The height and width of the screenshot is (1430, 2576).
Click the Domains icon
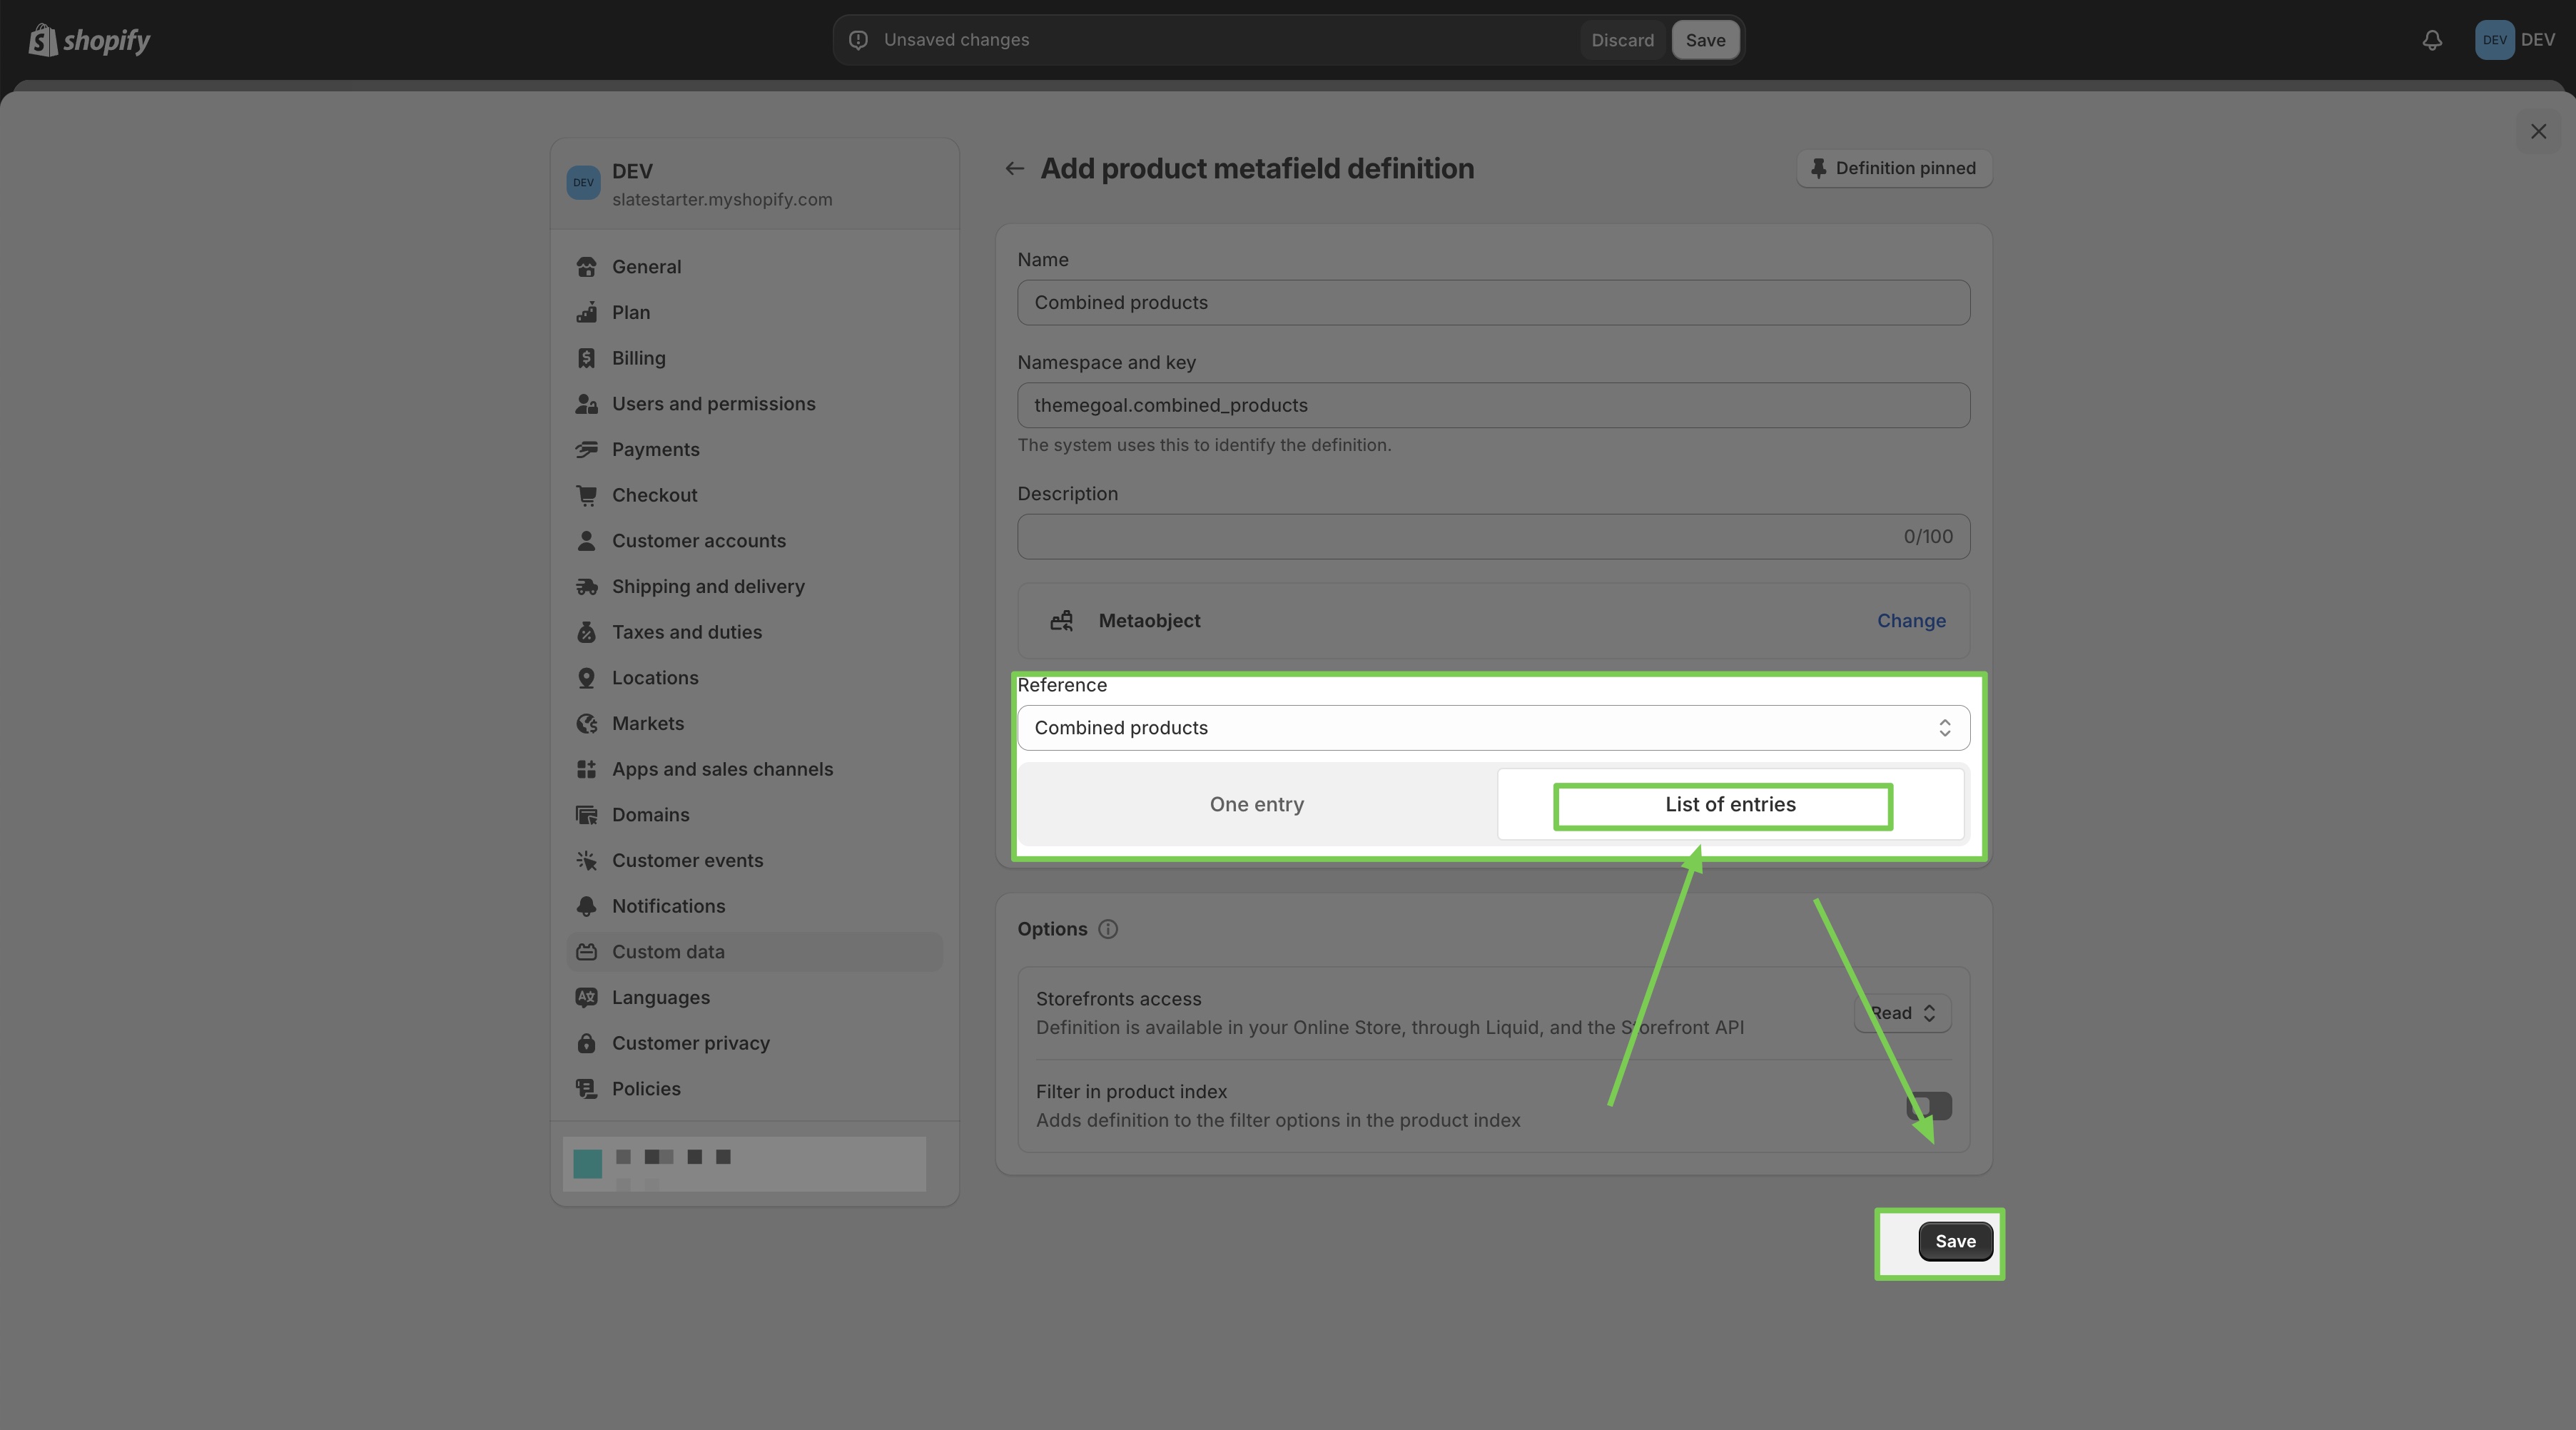(587, 815)
